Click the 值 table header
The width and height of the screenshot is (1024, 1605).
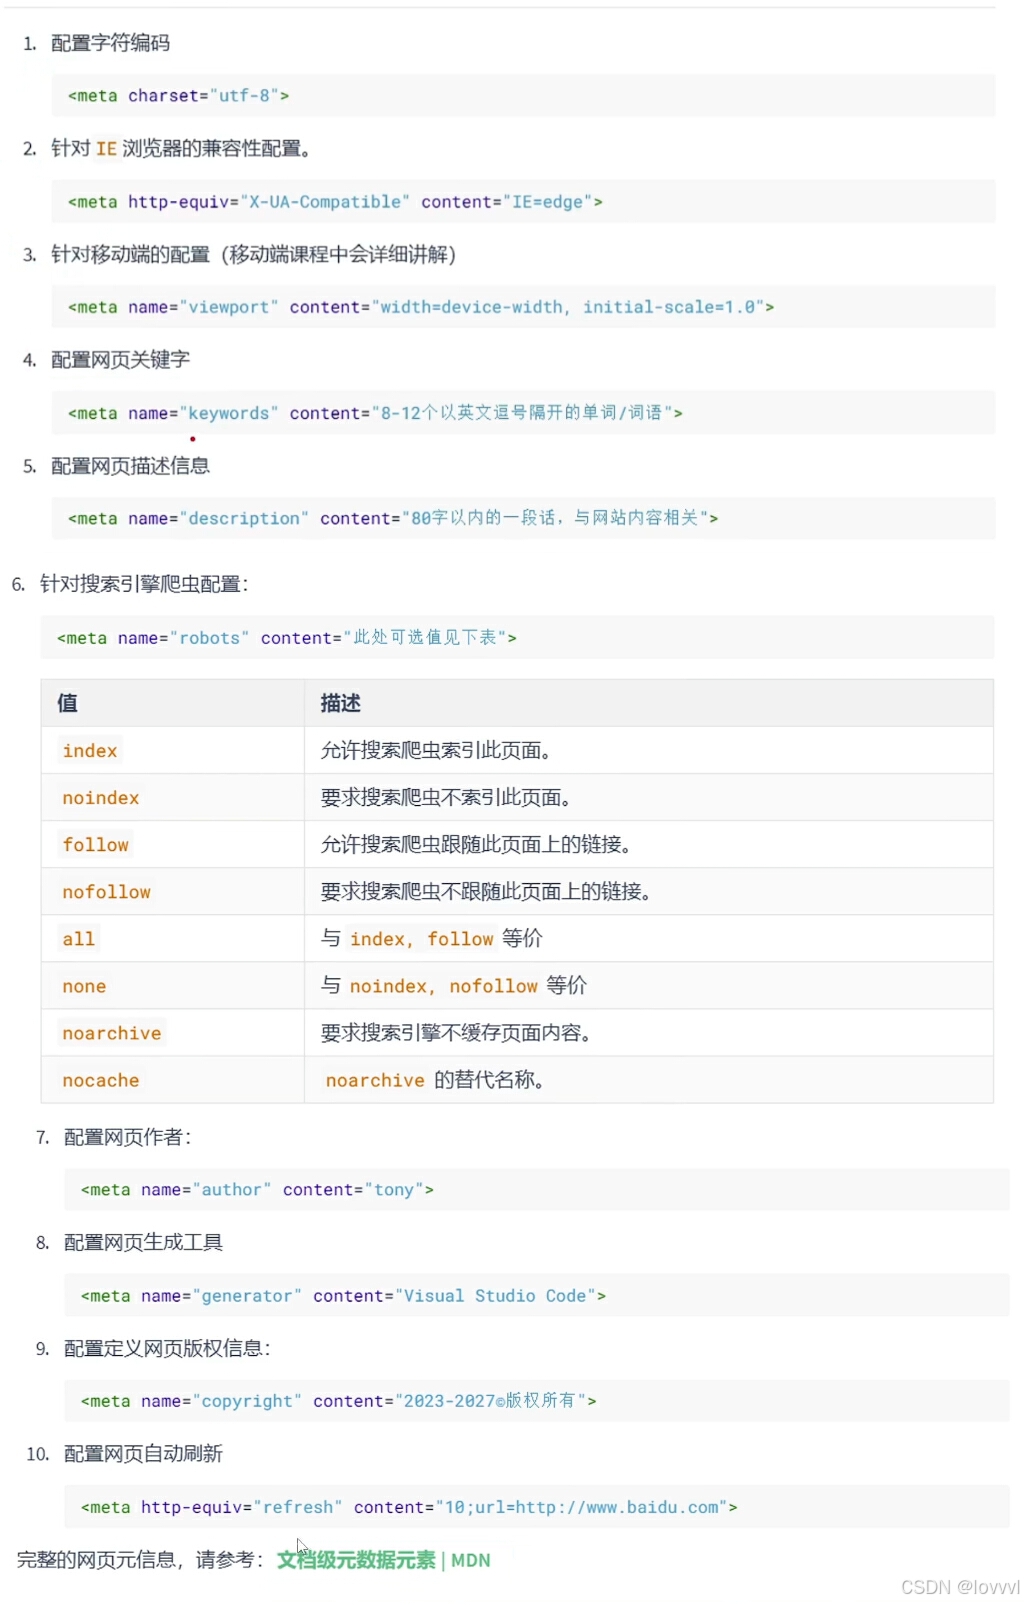[x=173, y=703]
